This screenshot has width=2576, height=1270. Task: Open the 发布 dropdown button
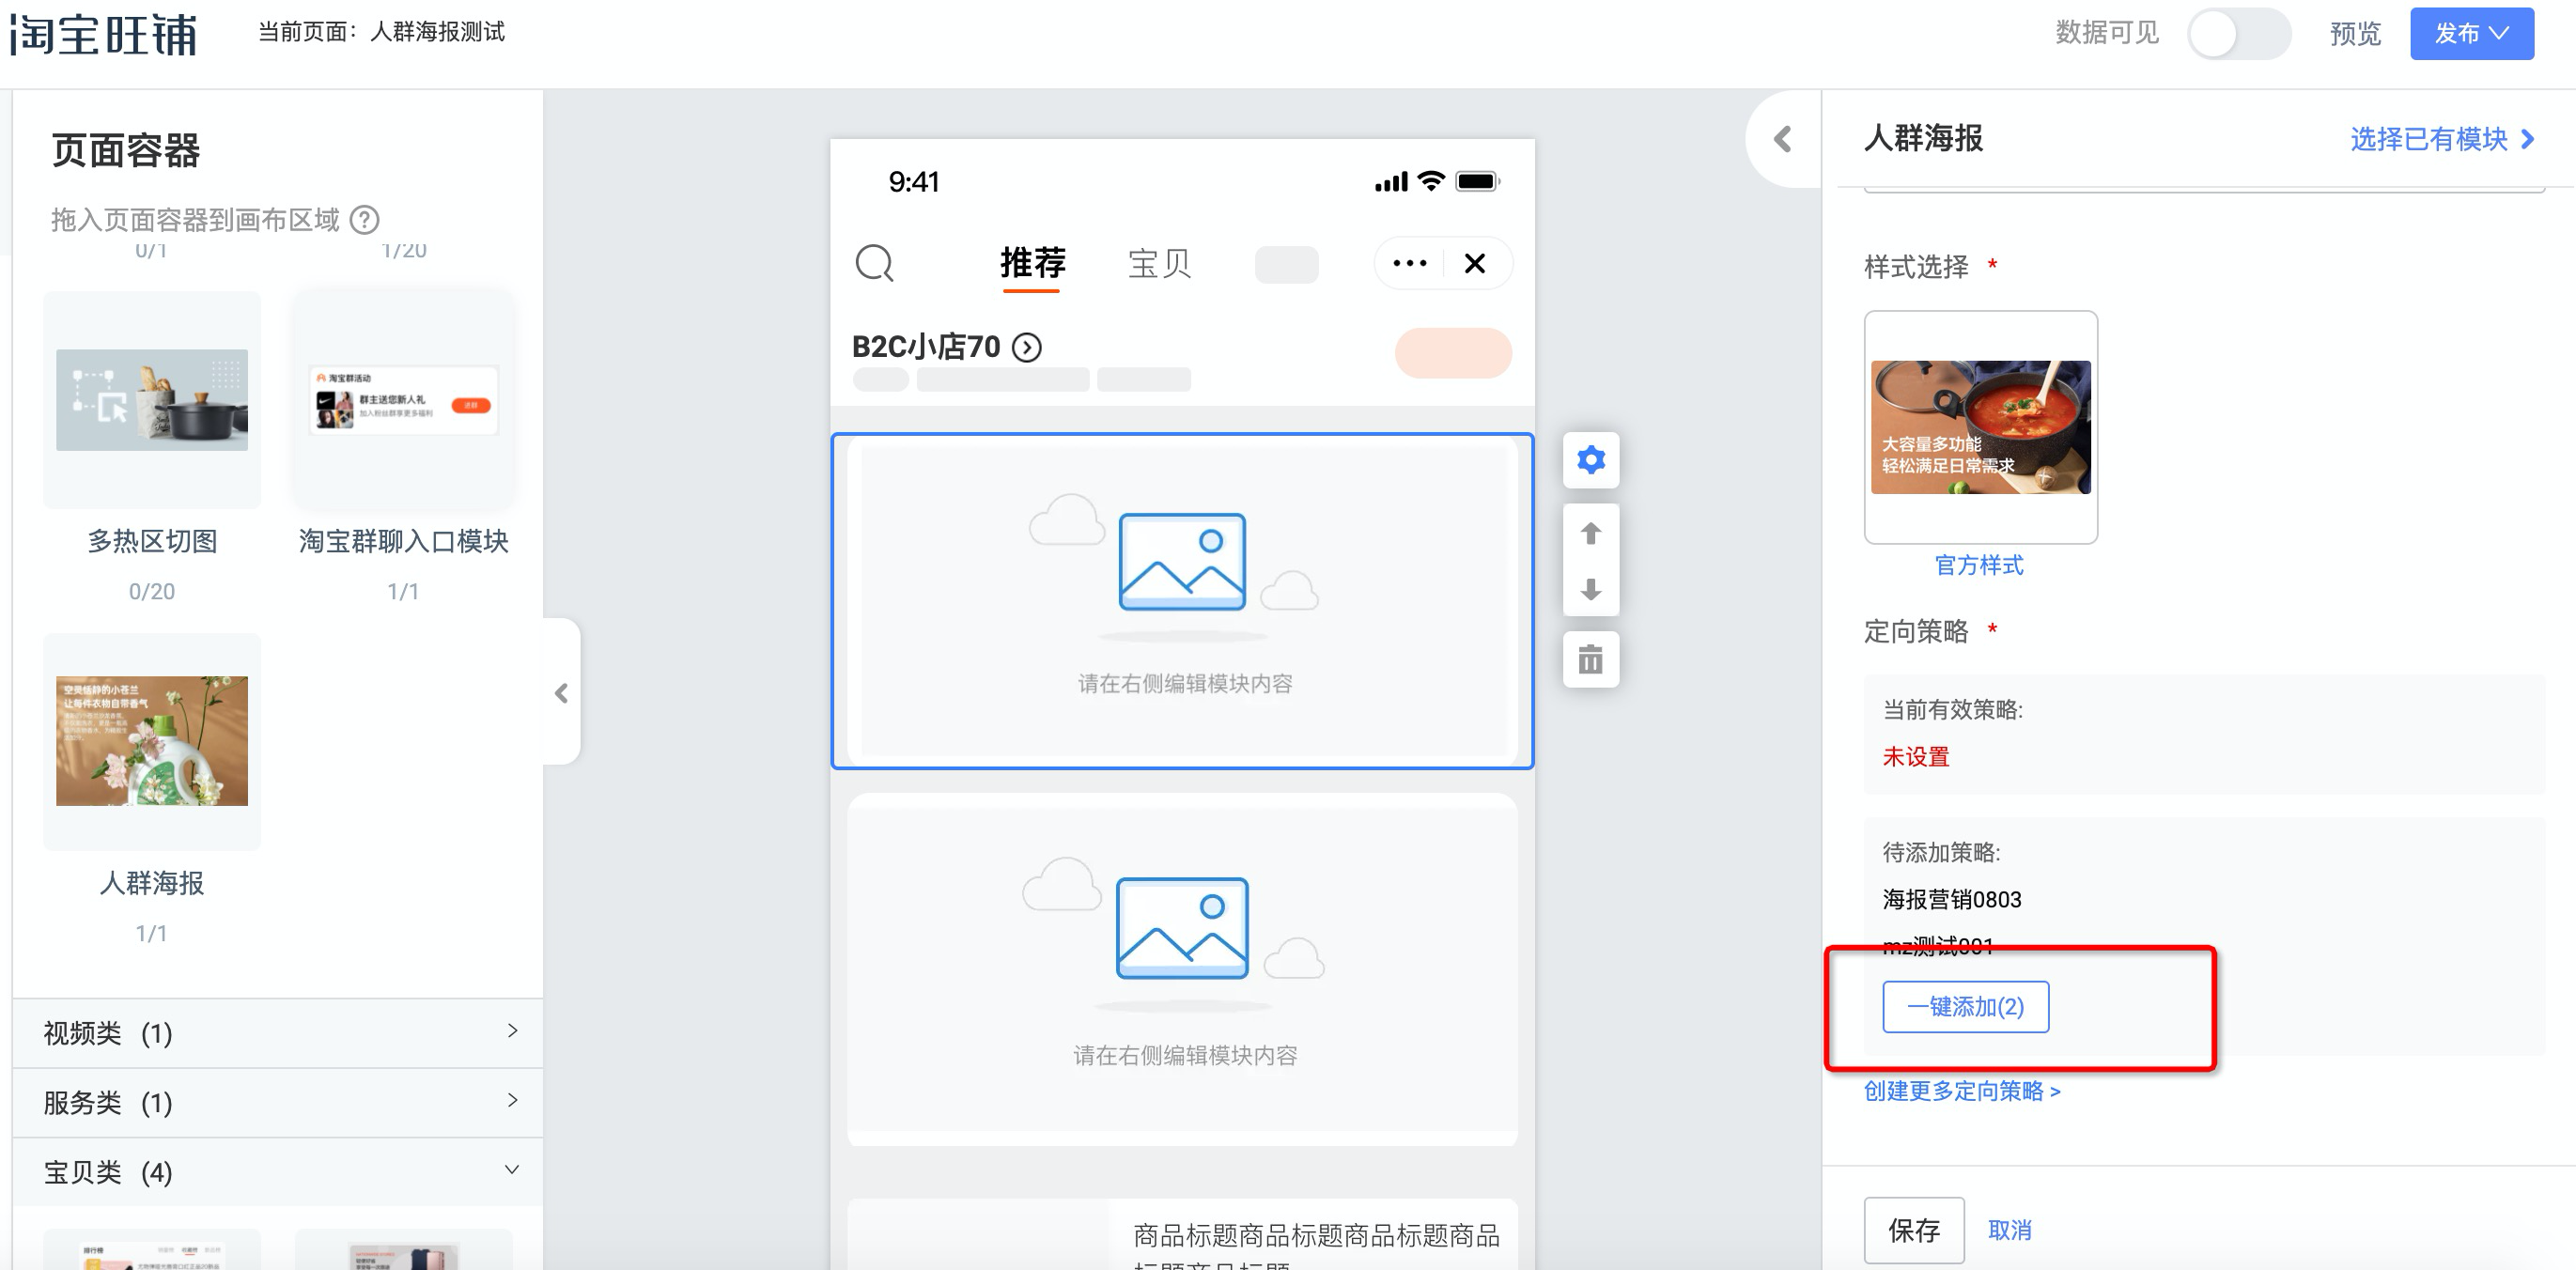(2471, 34)
